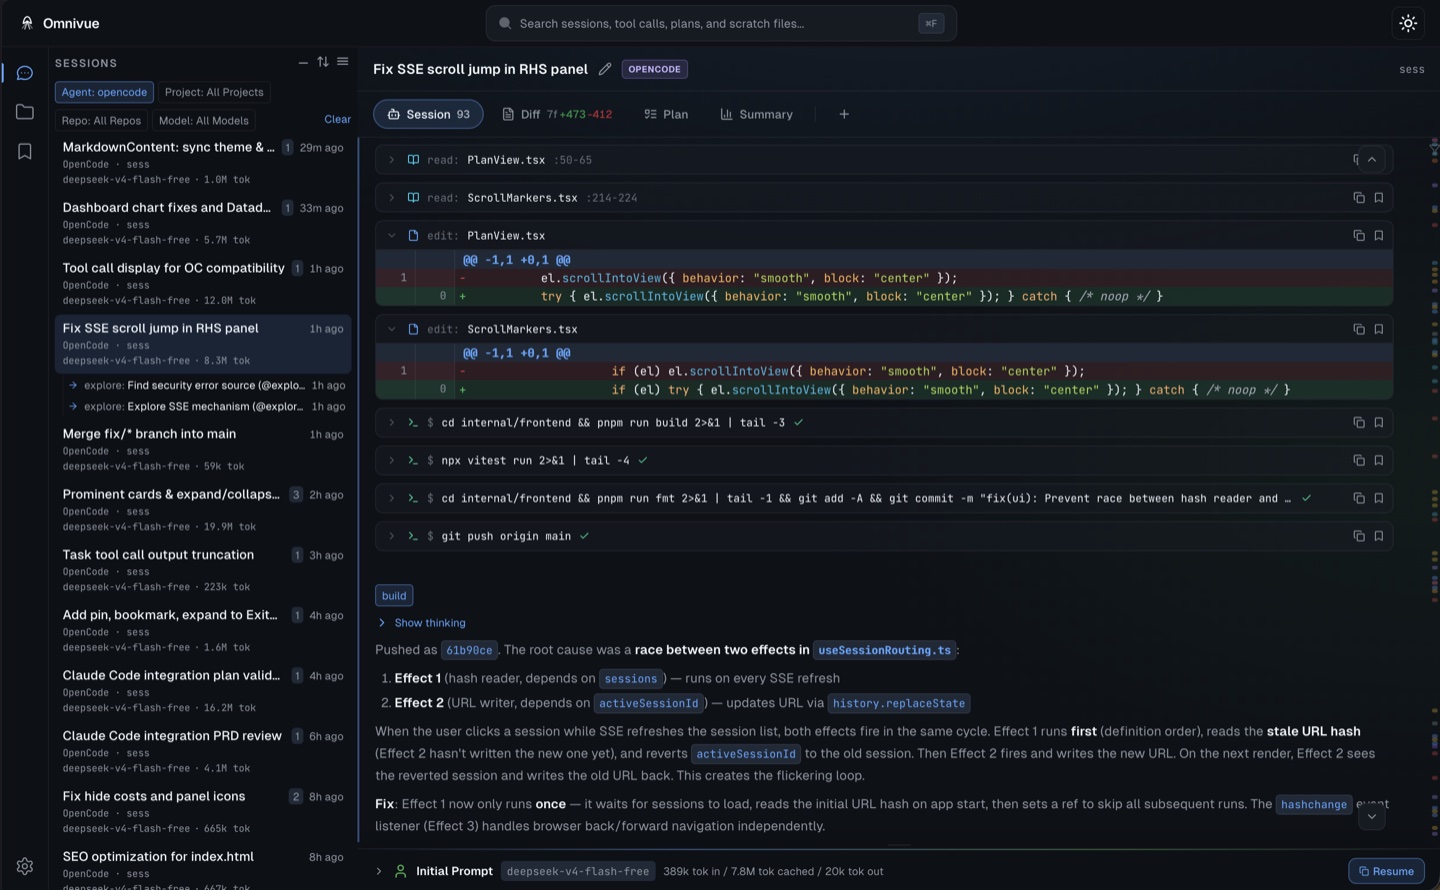Viewport: 1440px width, 890px height.
Task: Switch to the Plan tab
Action: pyautogui.click(x=666, y=114)
